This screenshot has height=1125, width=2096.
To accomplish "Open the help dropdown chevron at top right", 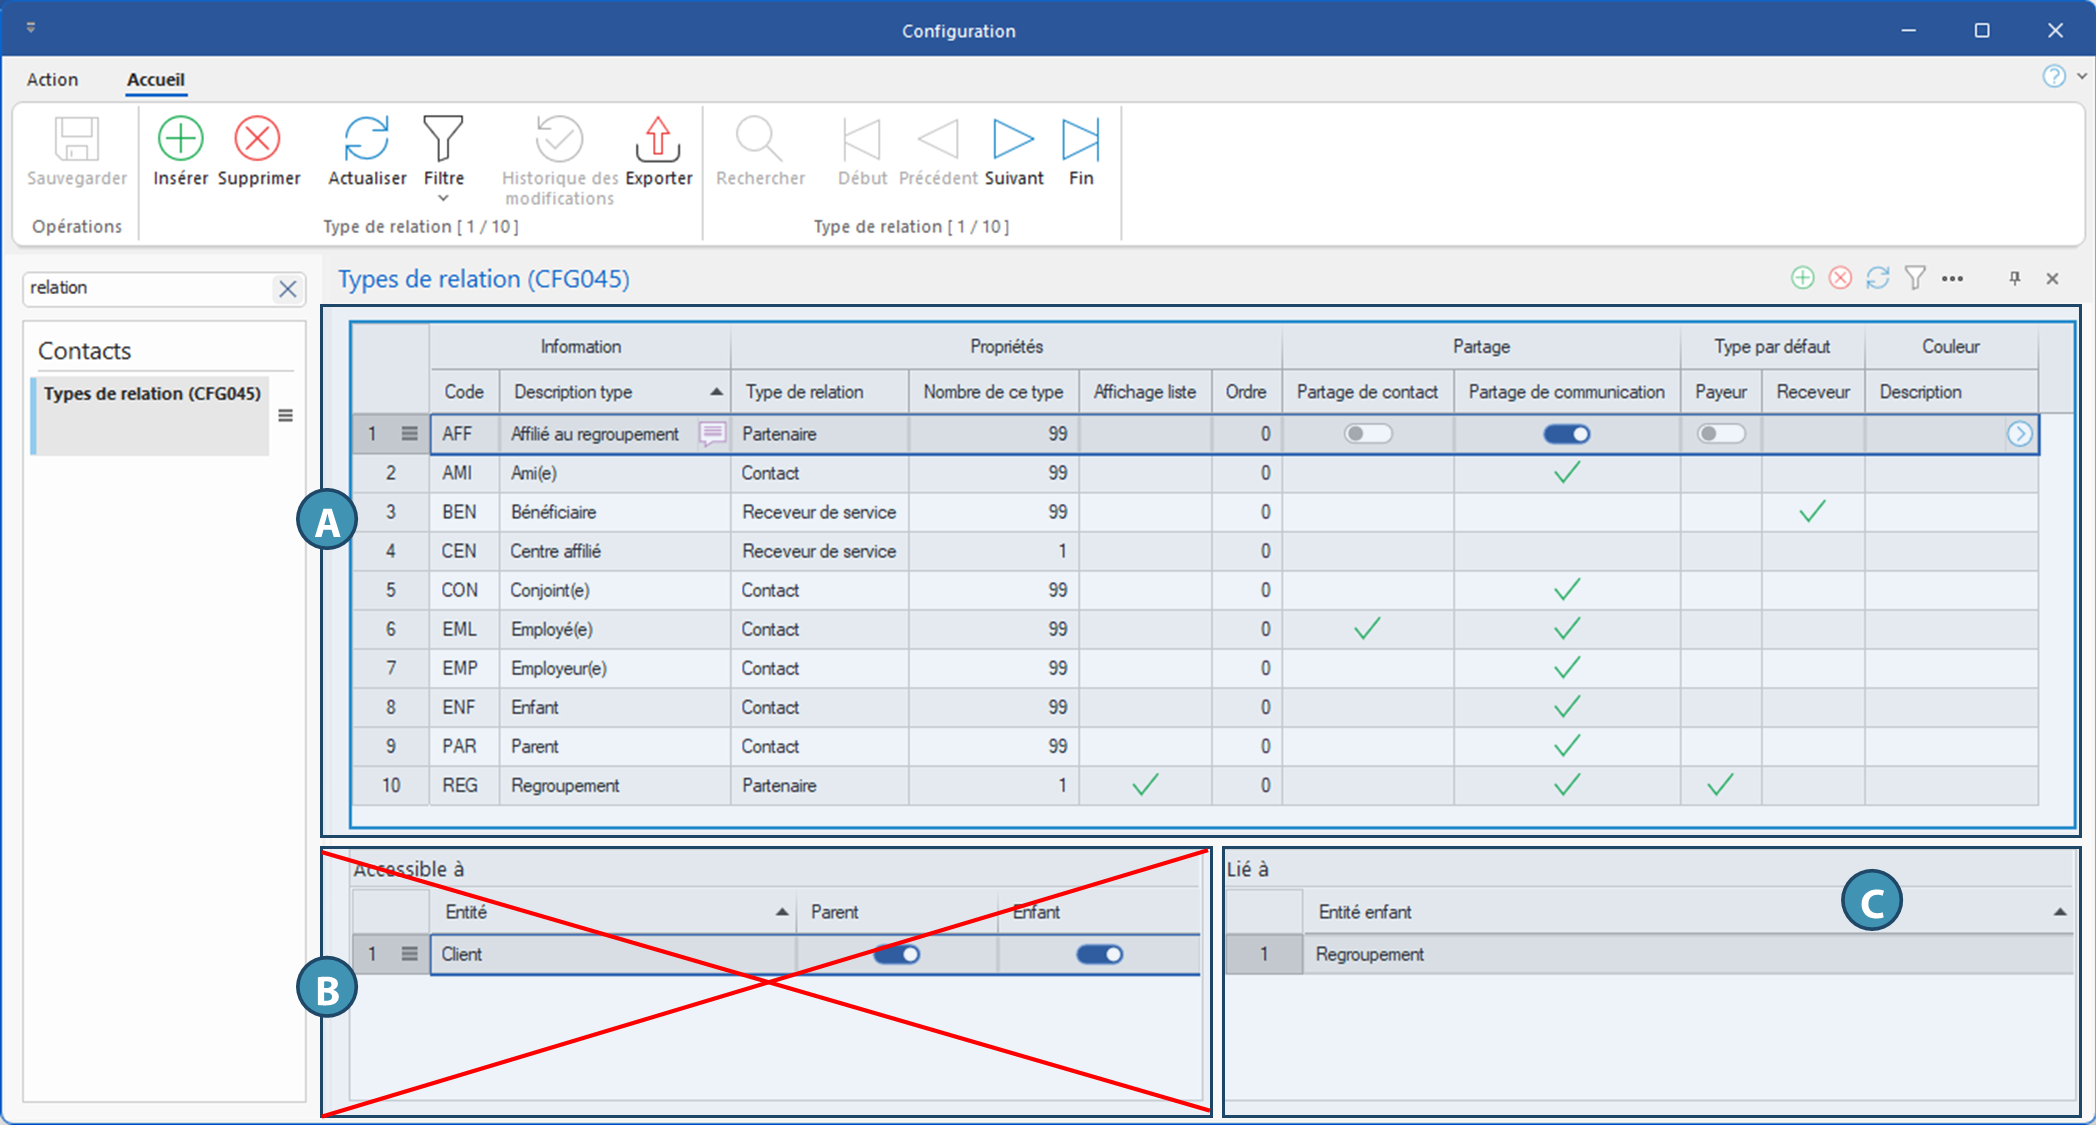I will (2082, 76).
